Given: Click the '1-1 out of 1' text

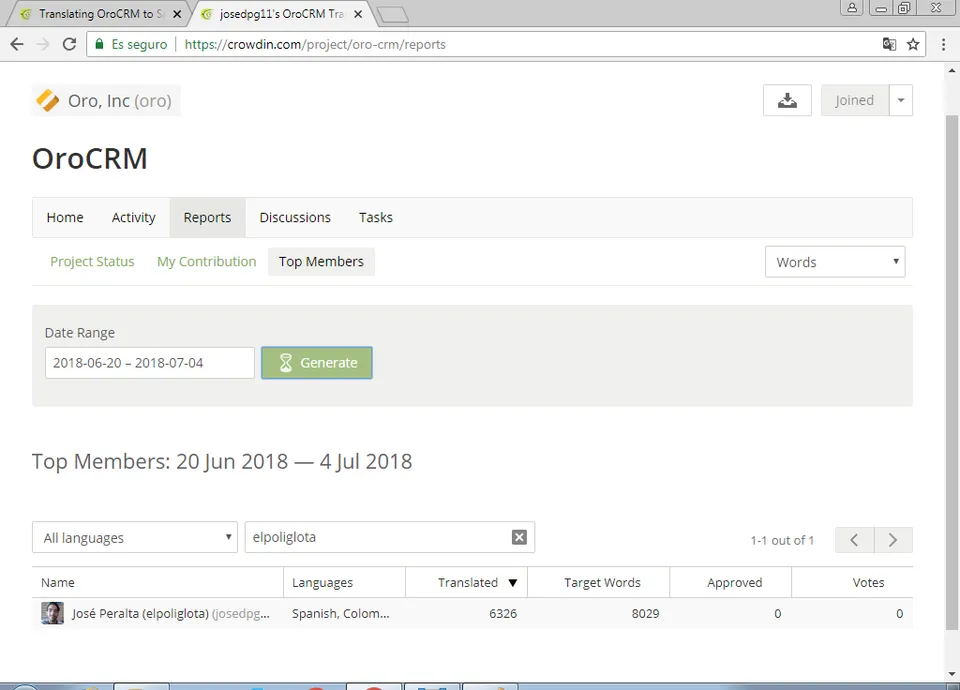Looking at the screenshot, I should (782, 541).
